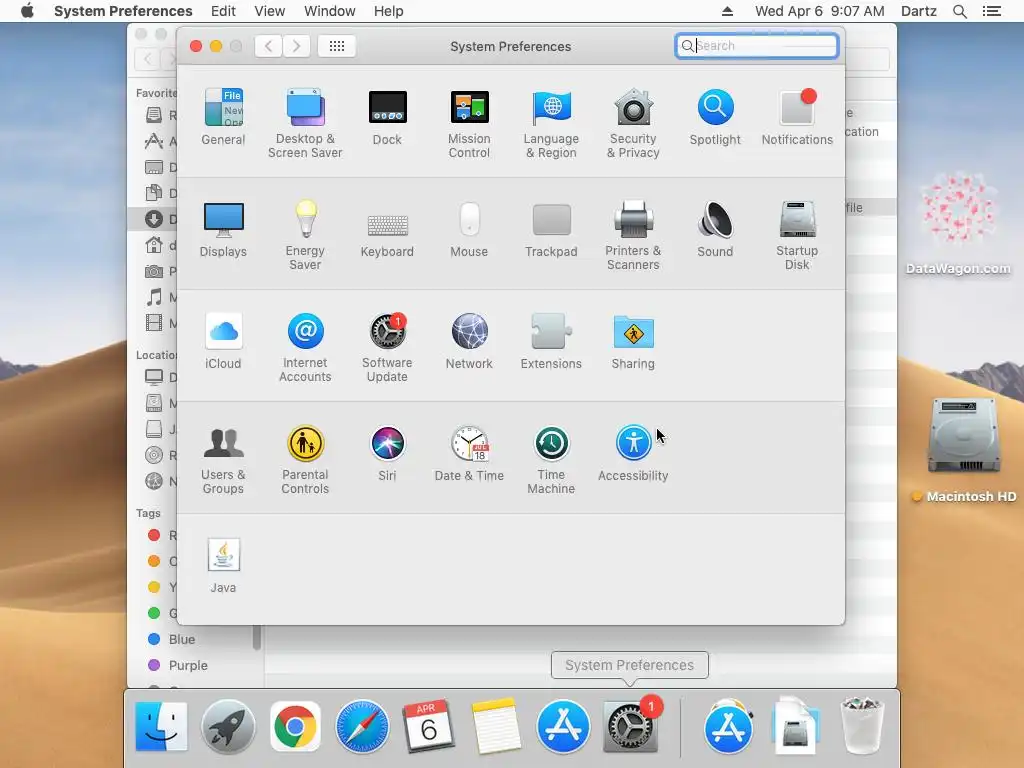Open the Help menu
Image resolution: width=1024 pixels, height=768 pixels.
coord(389,11)
